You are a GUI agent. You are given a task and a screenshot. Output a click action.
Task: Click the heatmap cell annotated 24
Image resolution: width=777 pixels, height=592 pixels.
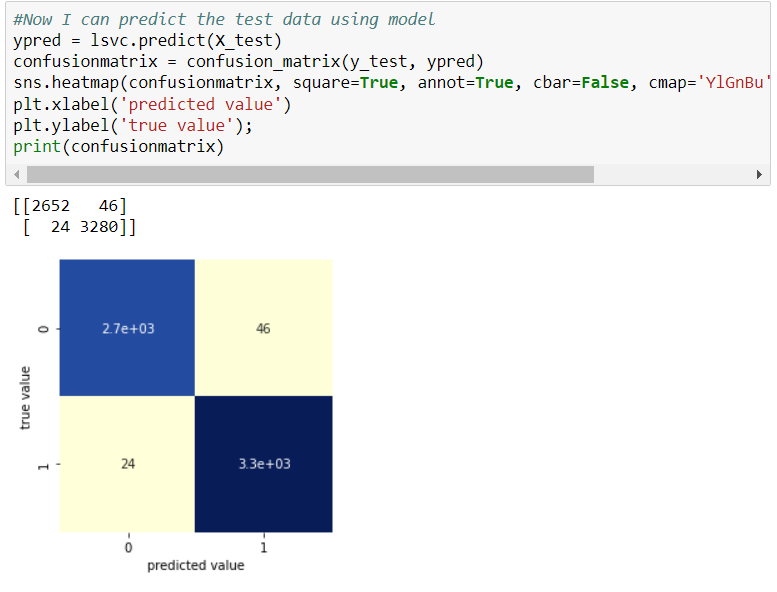[127, 464]
